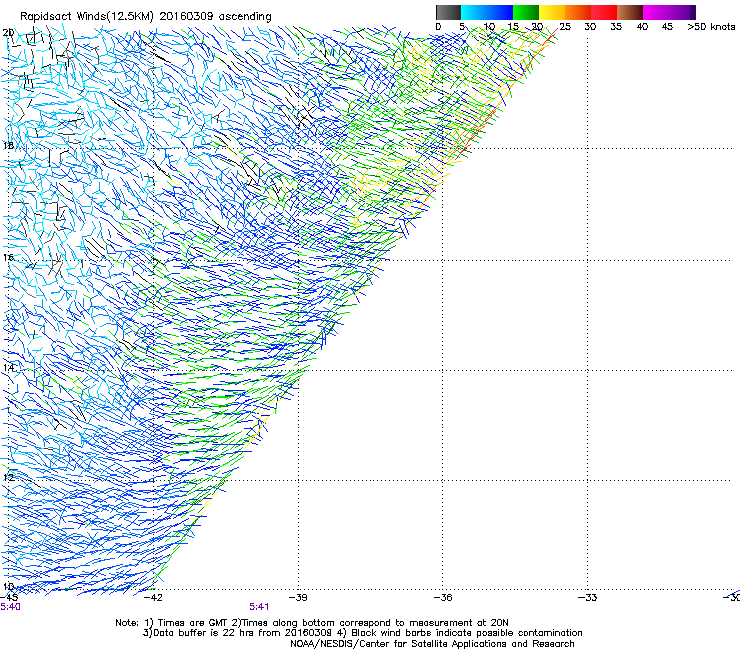The height and width of the screenshot is (650, 740).
Task: Click the 'Data buffer is 22 hrs' note line
Action: click(362, 633)
